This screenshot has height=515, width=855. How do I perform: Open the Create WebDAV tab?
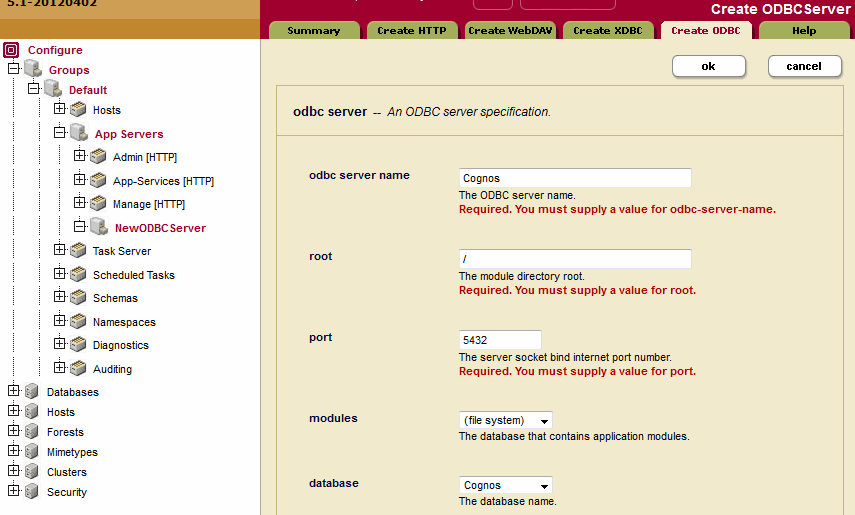[x=508, y=31]
